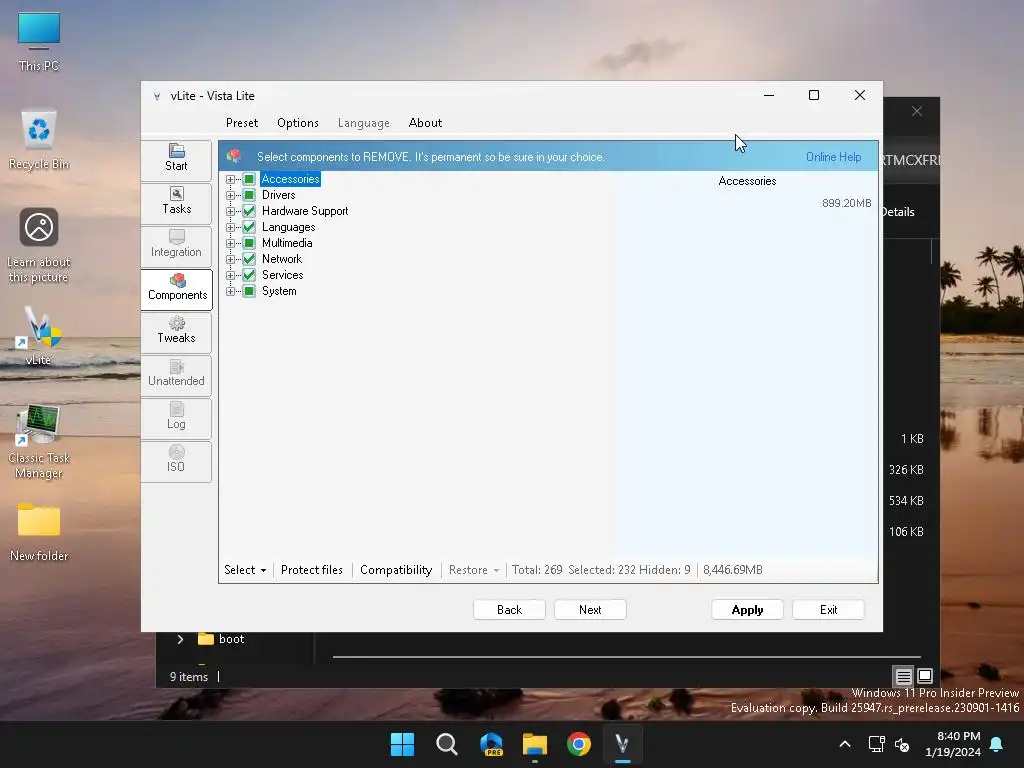
Task: Uncheck the Languages checkbox
Action: [x=249, y=227]
